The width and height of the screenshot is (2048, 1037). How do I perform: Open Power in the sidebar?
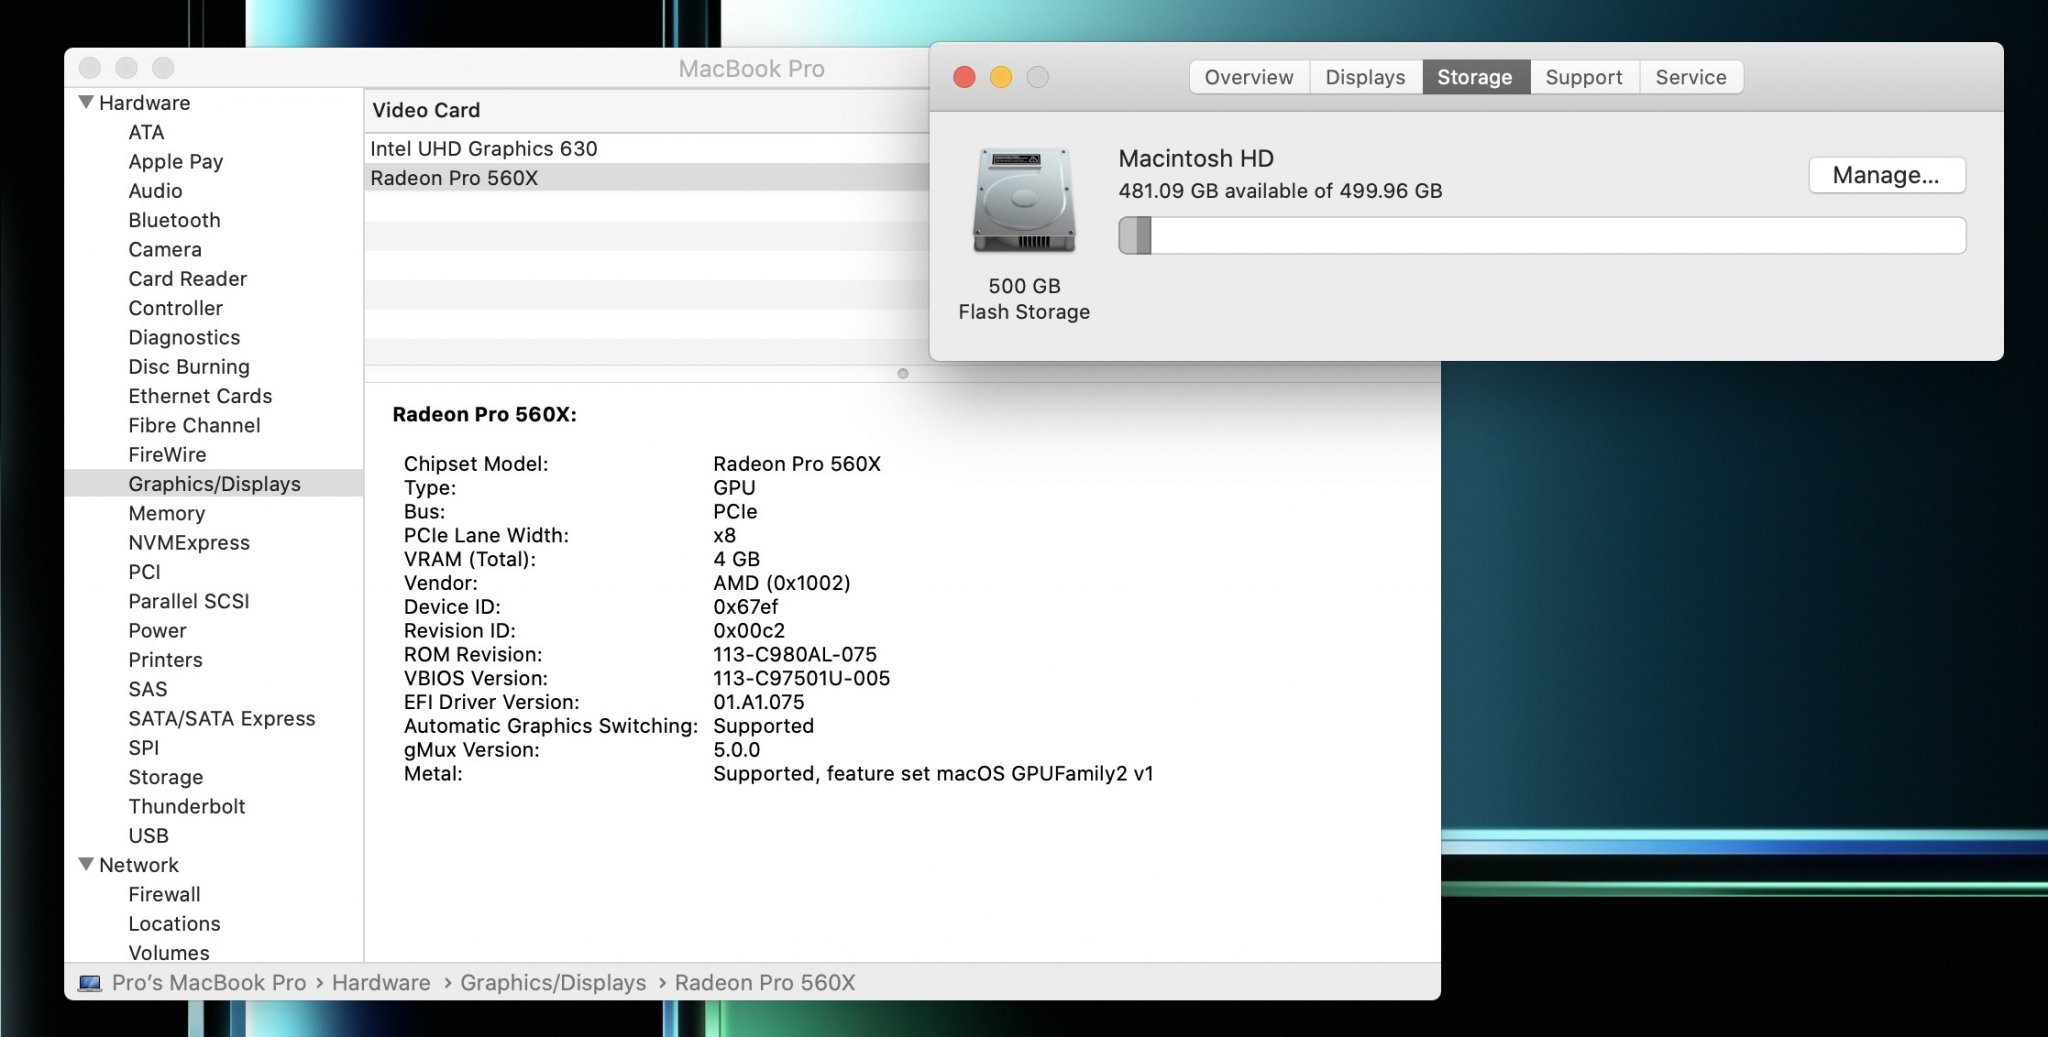click(157, 631)
